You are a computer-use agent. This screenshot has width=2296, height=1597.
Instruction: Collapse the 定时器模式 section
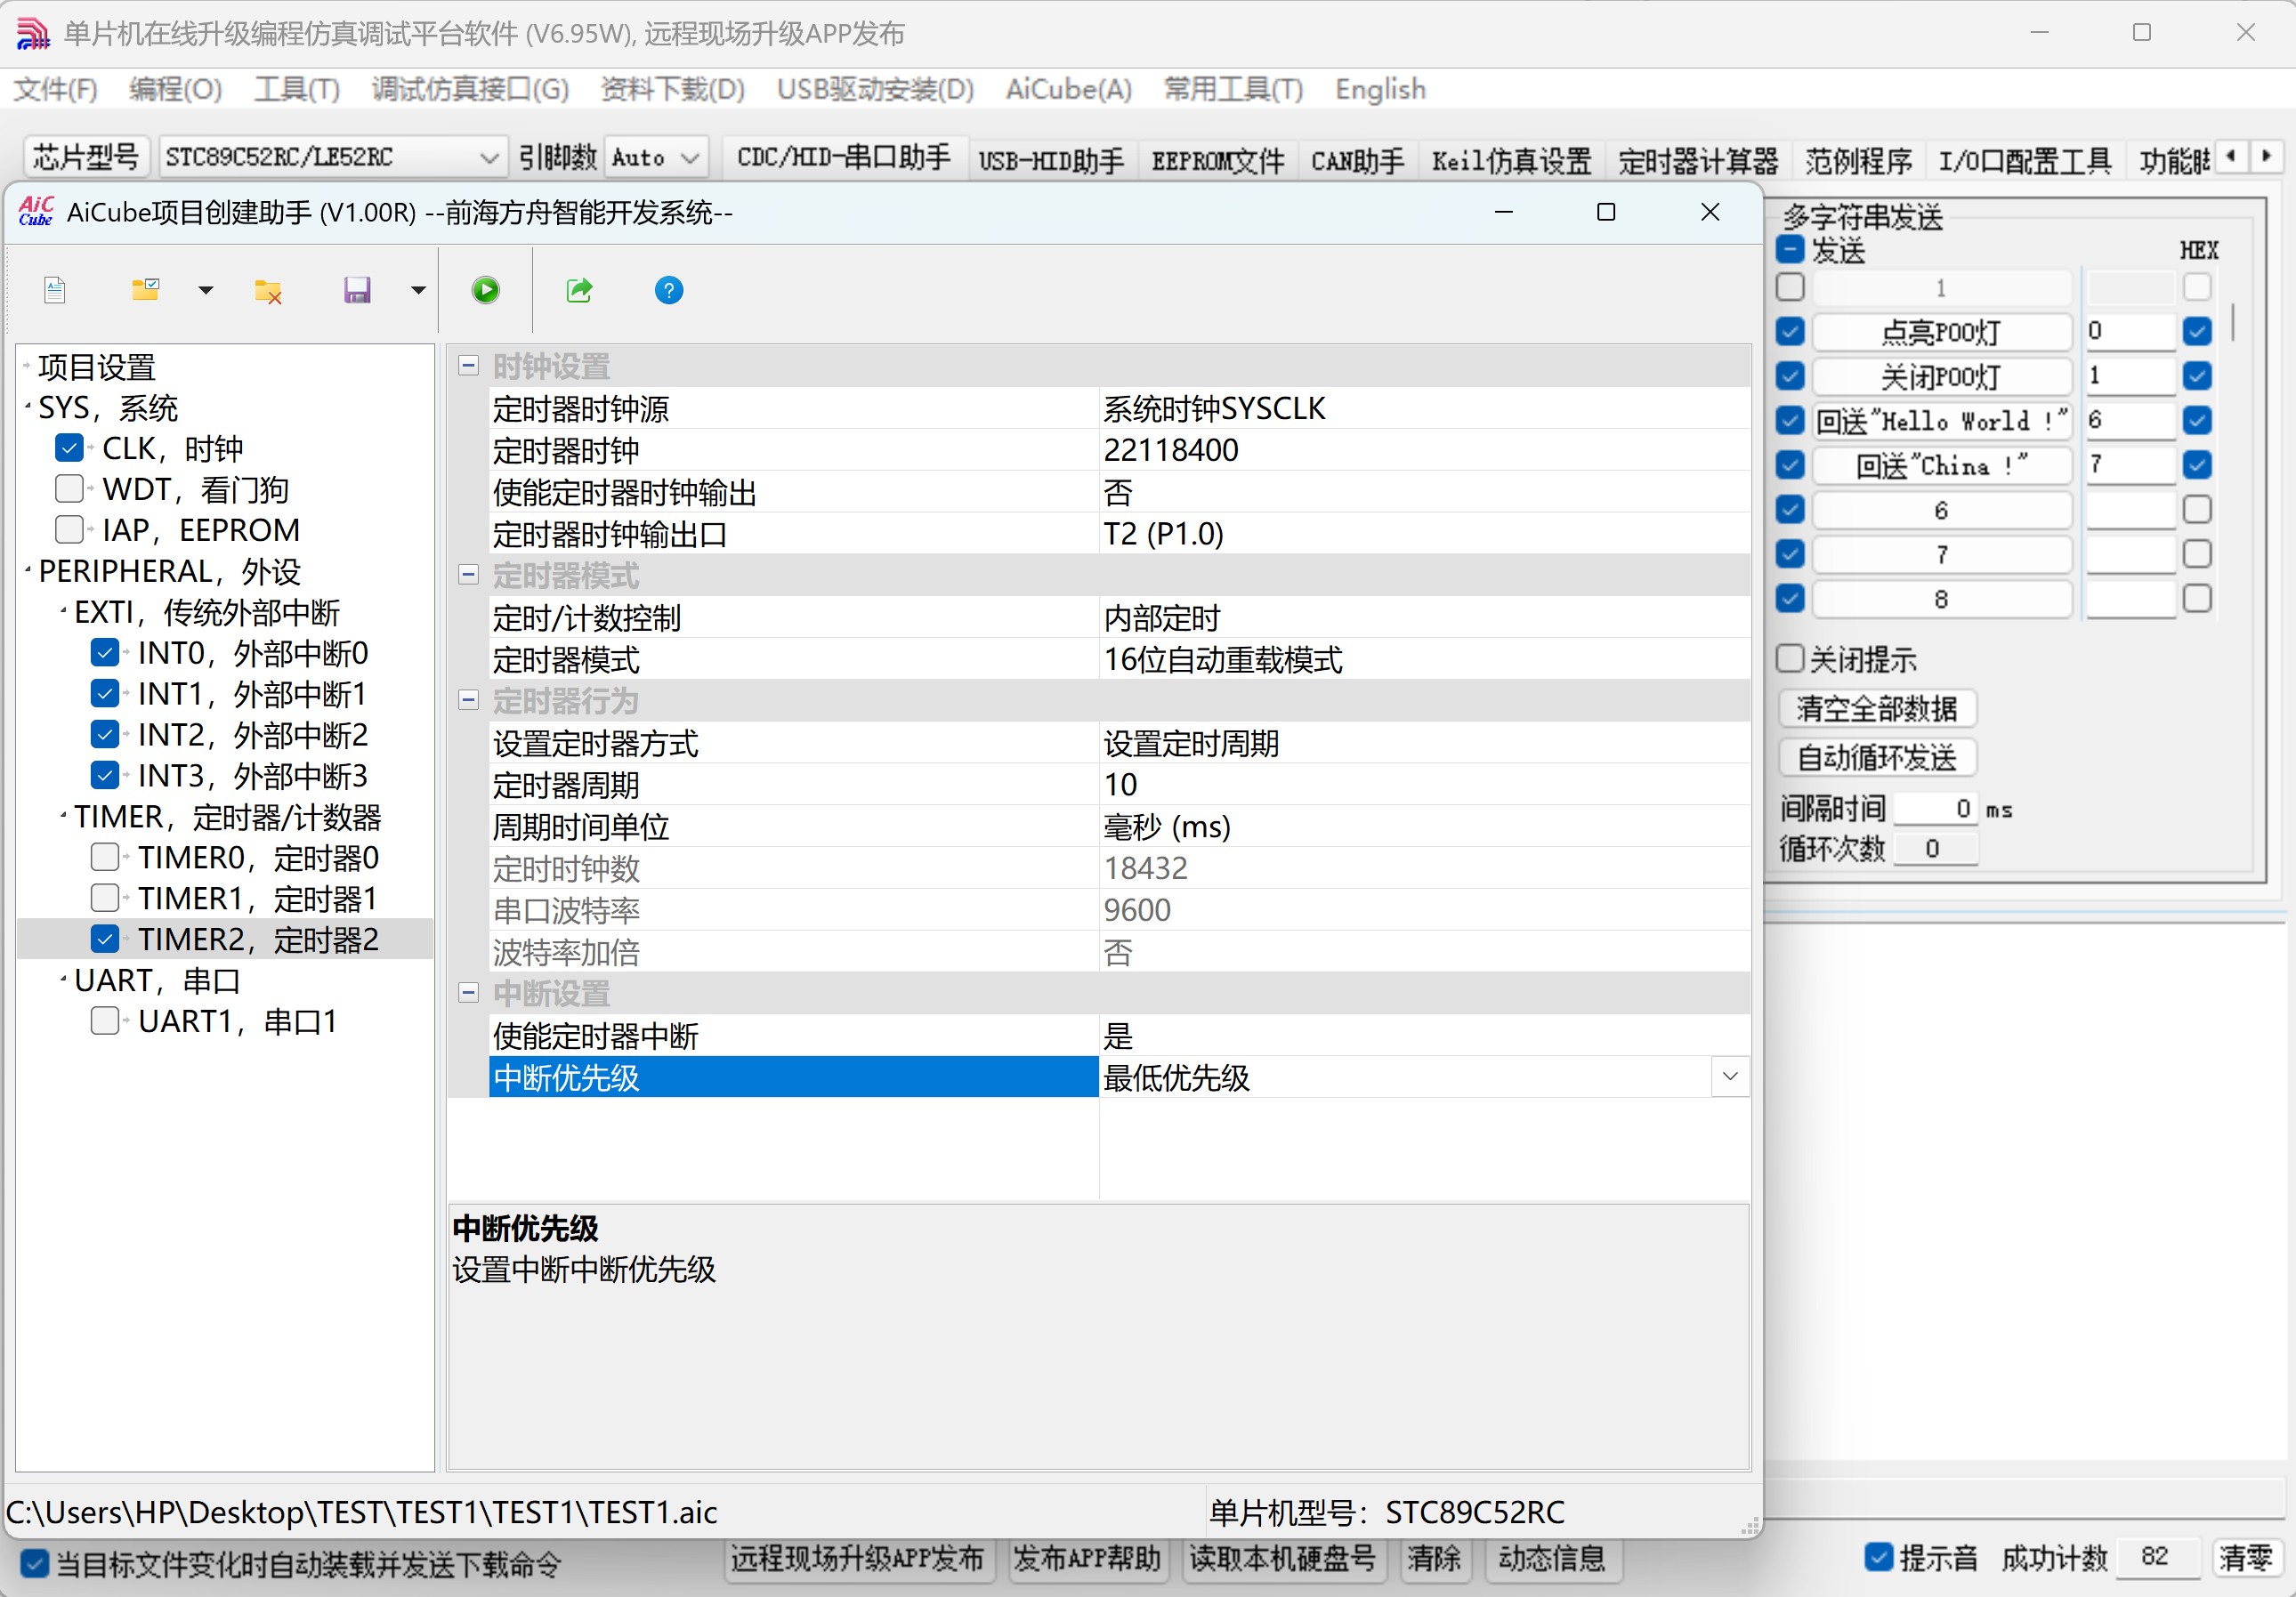(468, 575)
